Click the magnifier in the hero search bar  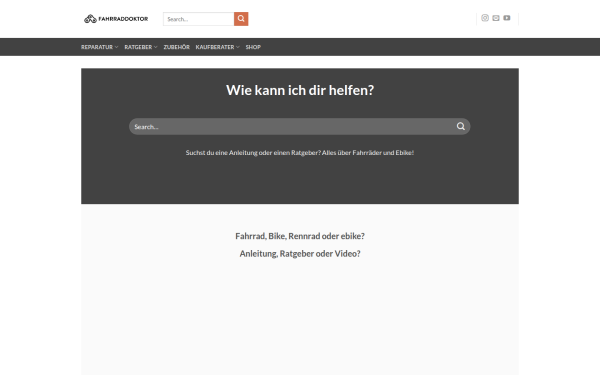click(x=461, y=126)
